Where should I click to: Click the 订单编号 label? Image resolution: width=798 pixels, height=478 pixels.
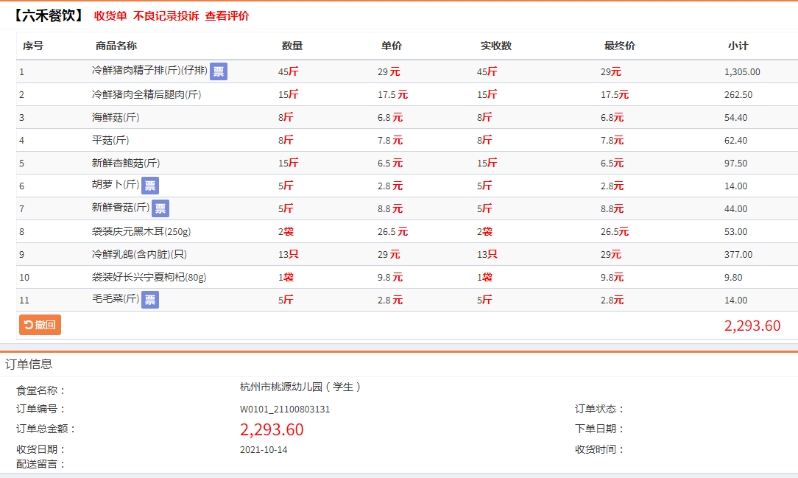click(41, 409)
